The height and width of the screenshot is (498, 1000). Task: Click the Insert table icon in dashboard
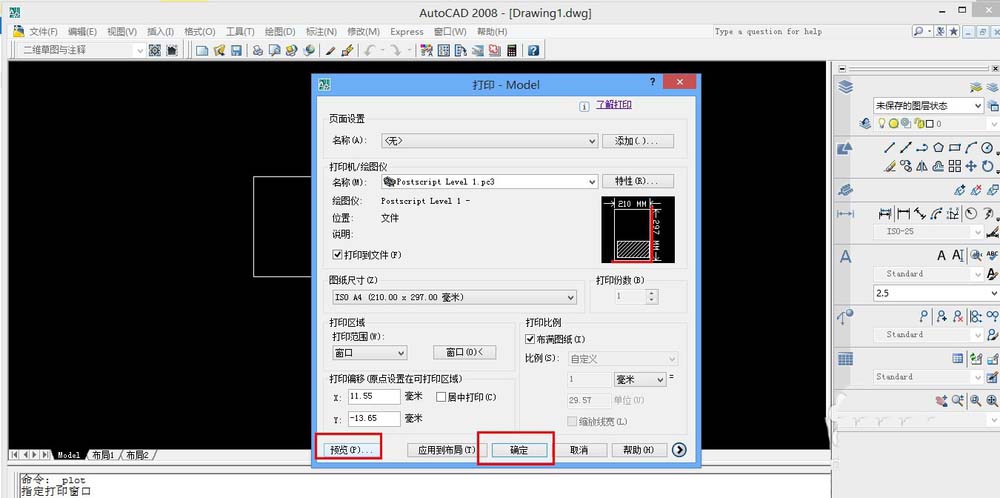[957, 359]
